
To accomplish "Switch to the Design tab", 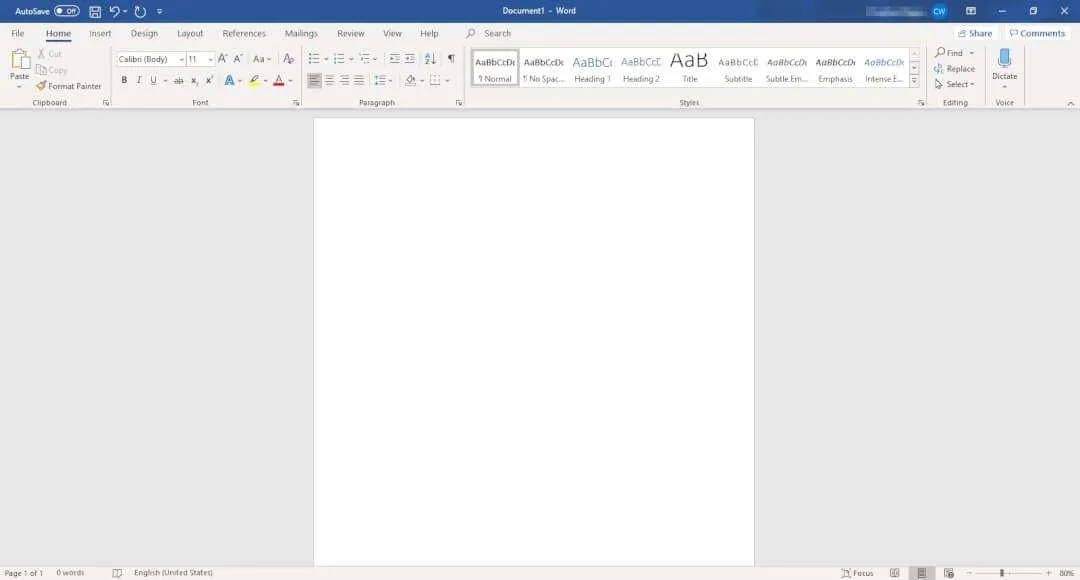I will [x=144, y=33].
